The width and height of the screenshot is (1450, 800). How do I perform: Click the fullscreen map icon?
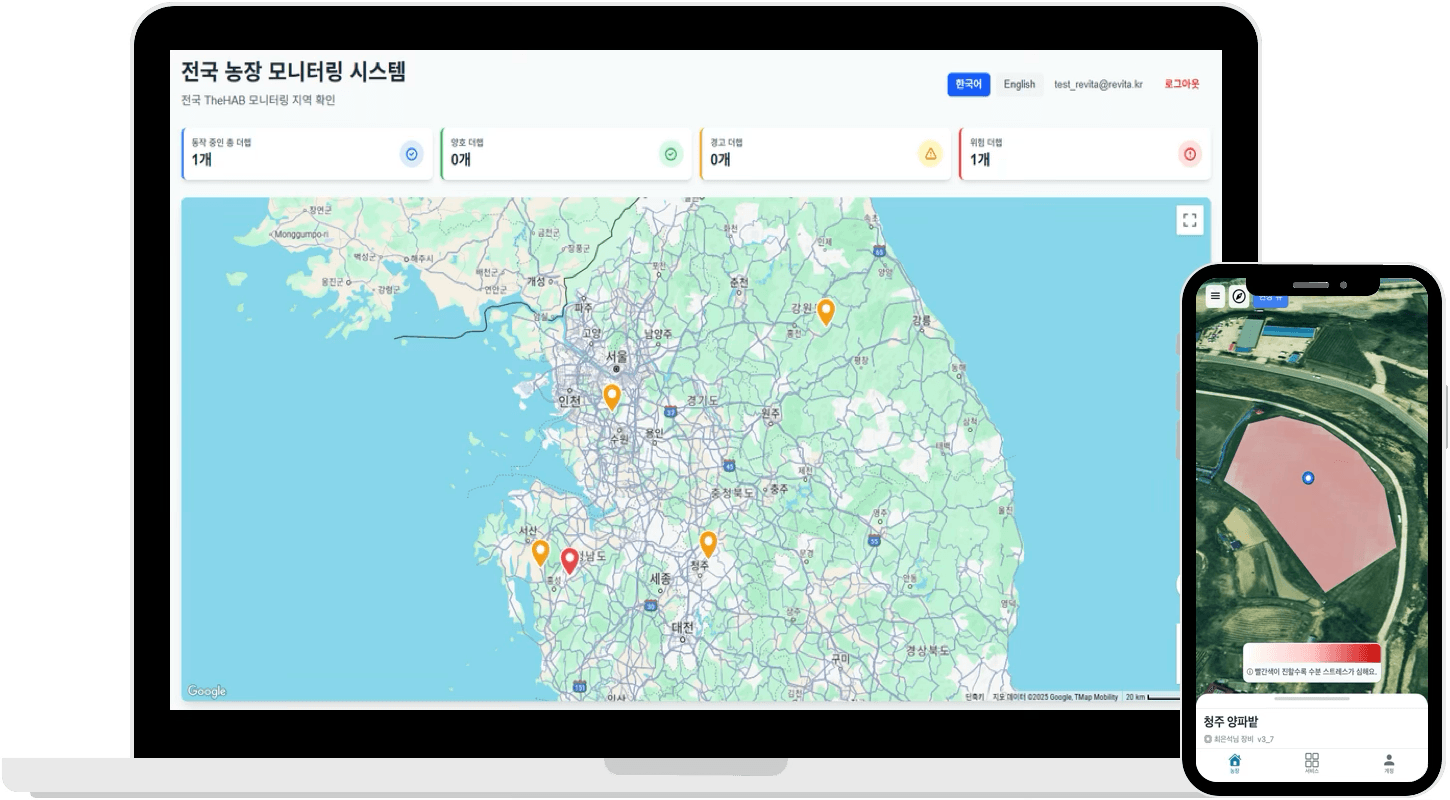pos(1189,221)
